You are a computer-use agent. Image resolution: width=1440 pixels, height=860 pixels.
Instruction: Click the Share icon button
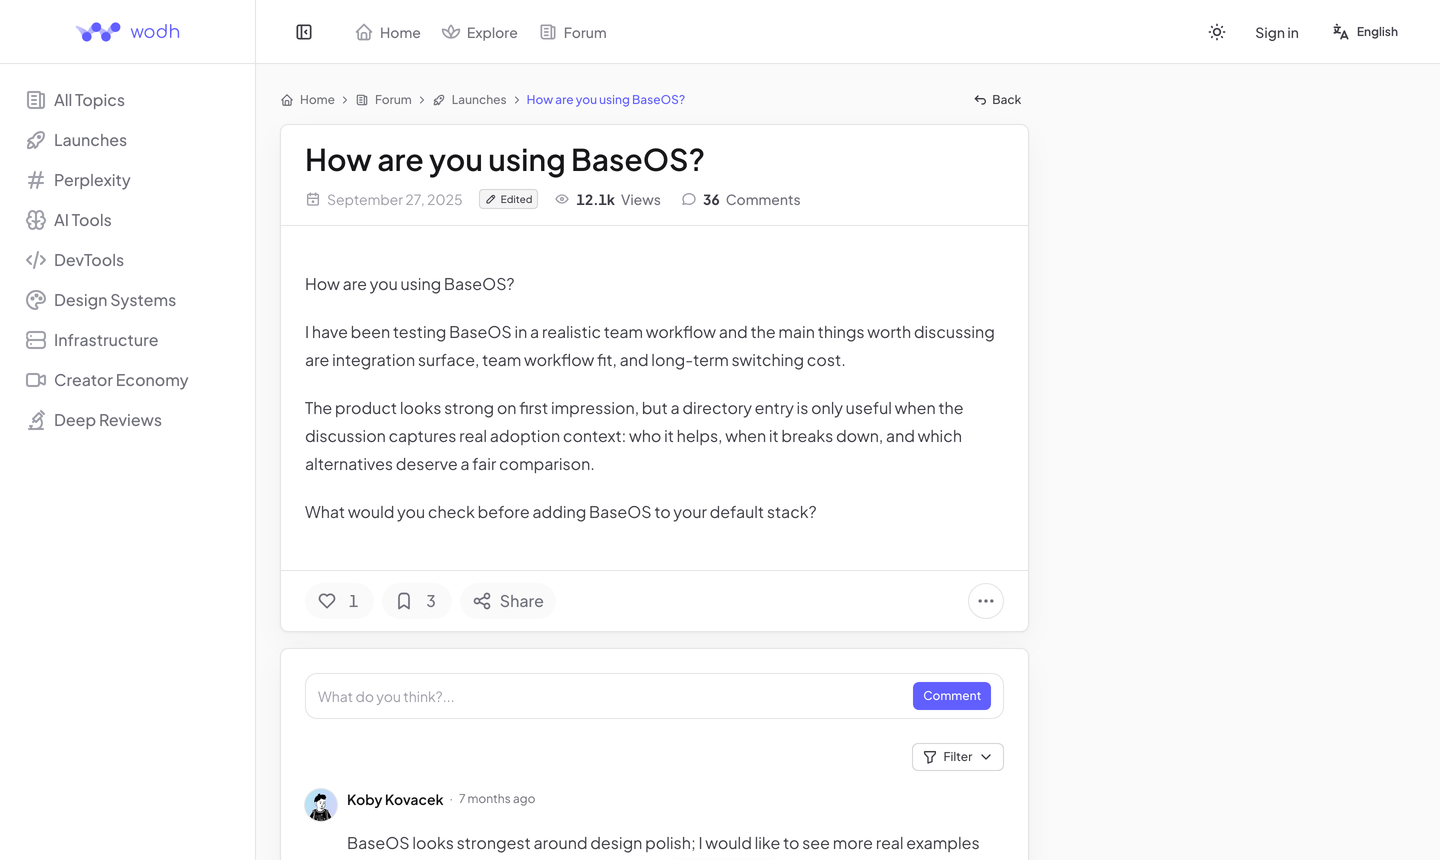[x=508, y=601]
